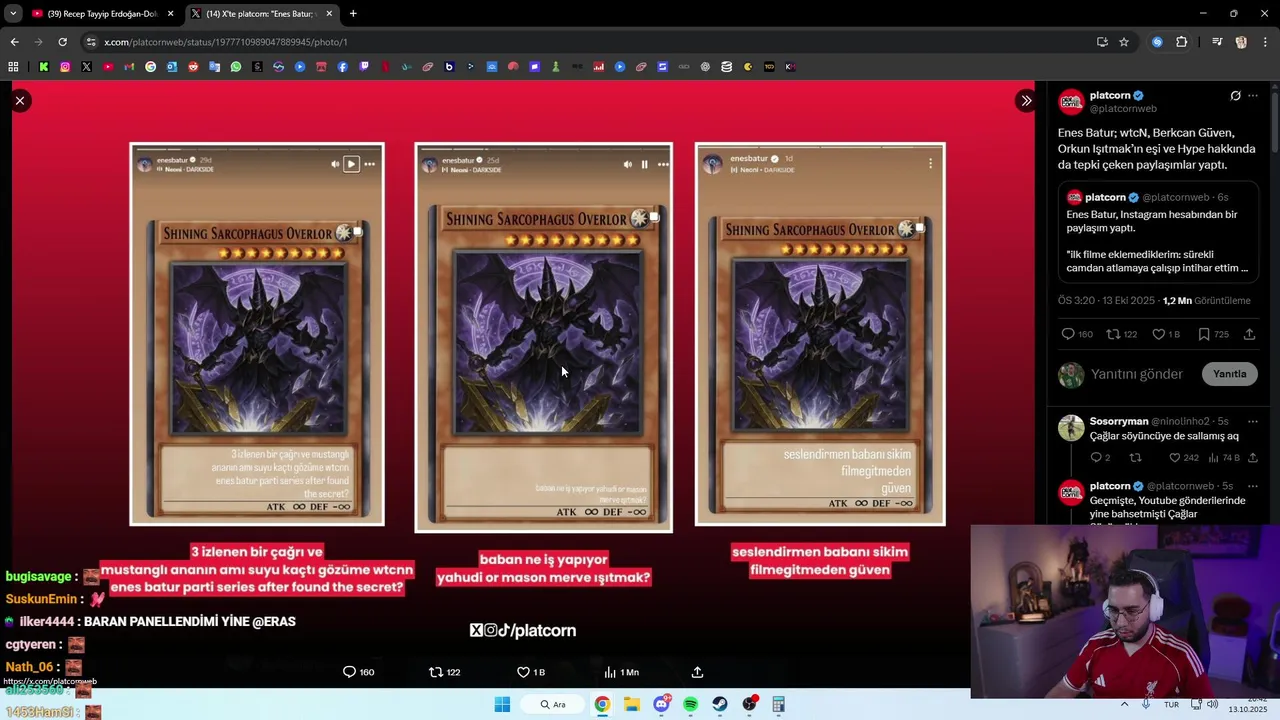1280x720 pixels.
Task: View analytics icon in bottom photo bar
Action: click(610, 672)
